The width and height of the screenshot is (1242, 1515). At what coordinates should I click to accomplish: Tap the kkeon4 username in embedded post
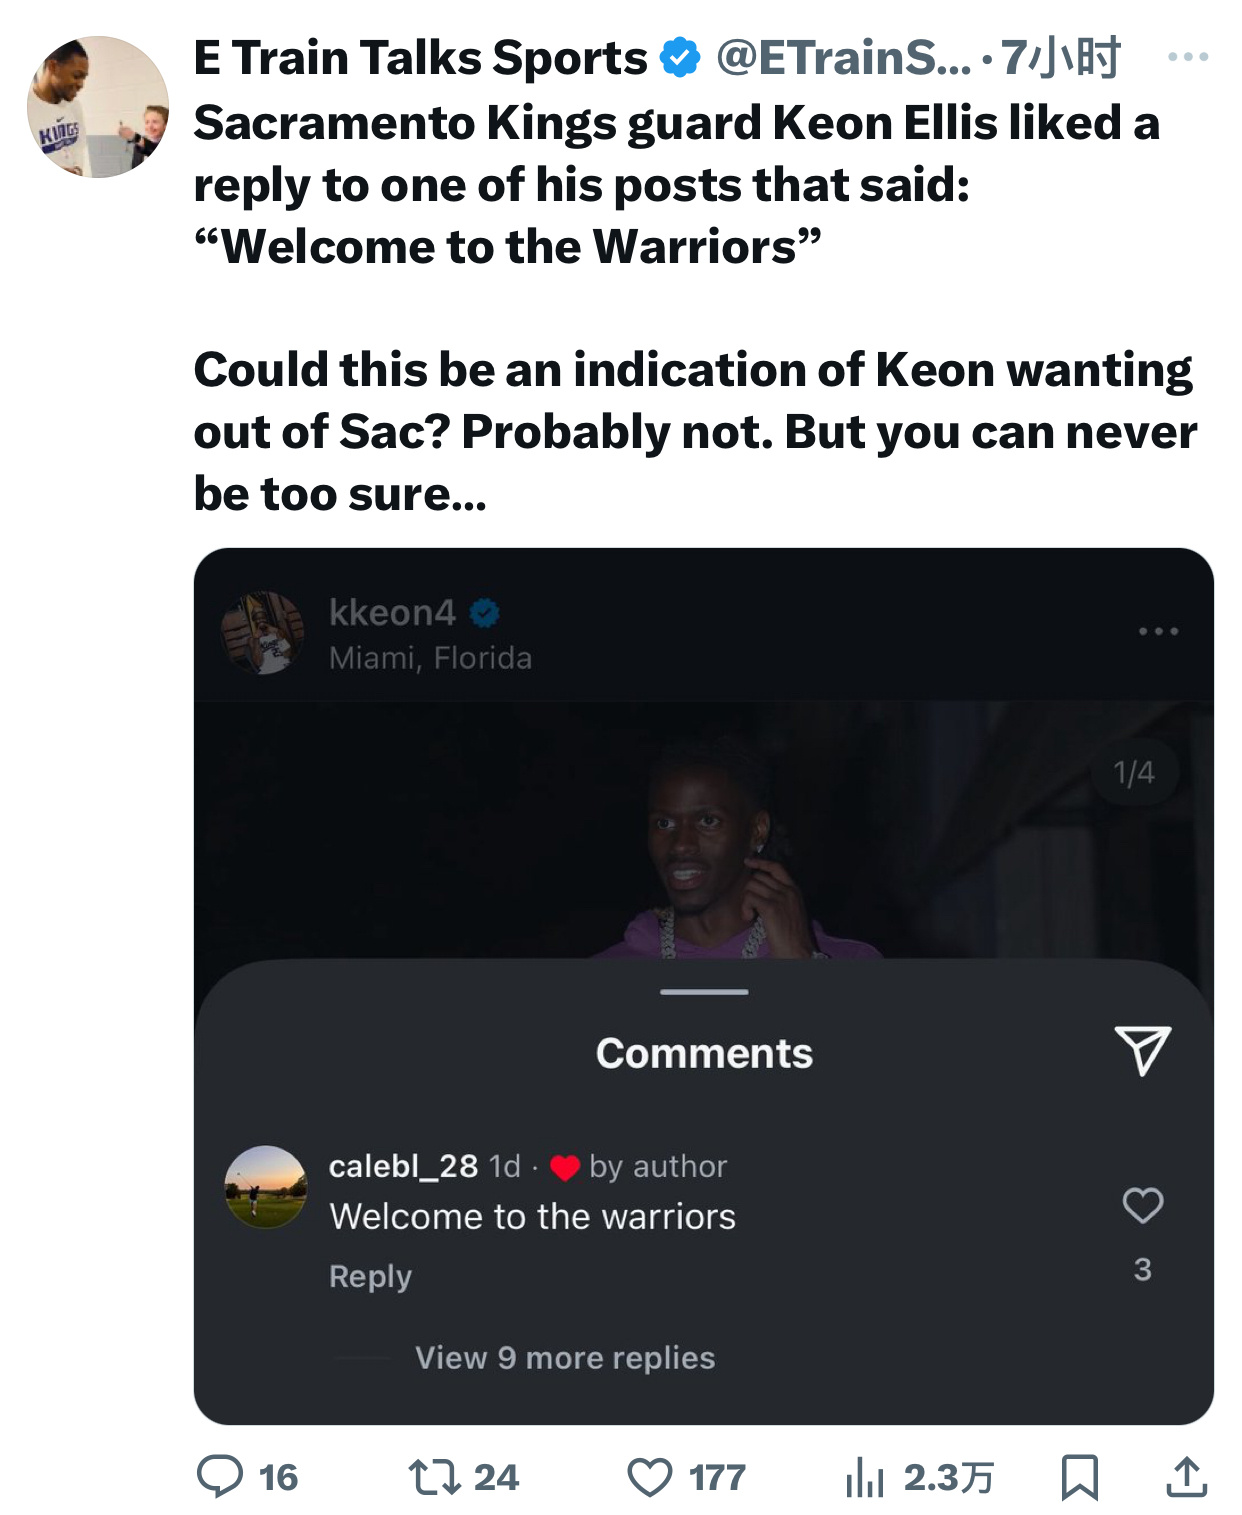392,612
